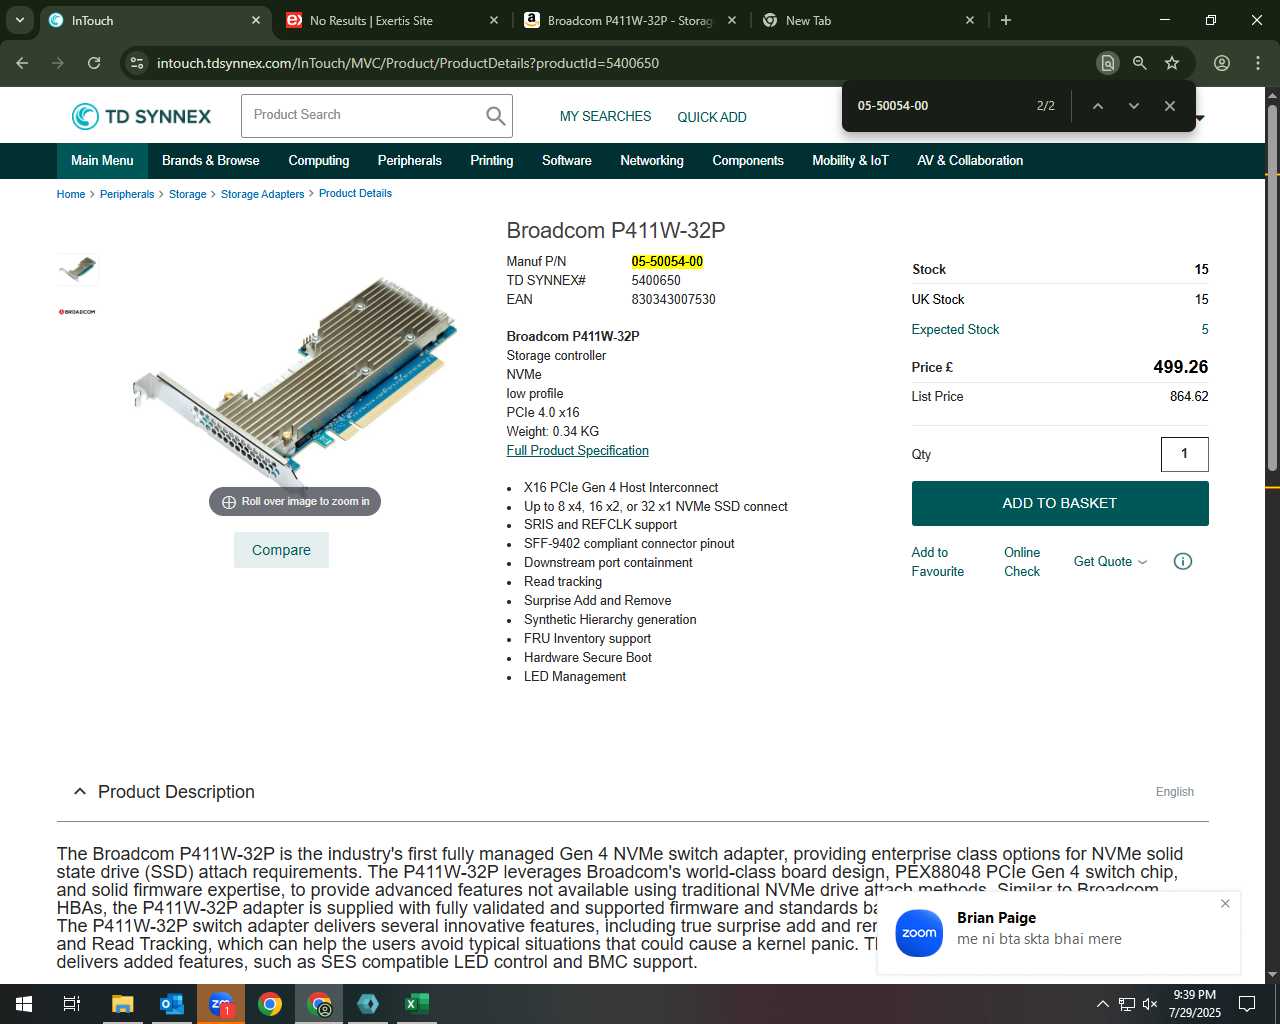Bookmark this page with the star icon
1280x1024 pixels.
coord(1172,63)
